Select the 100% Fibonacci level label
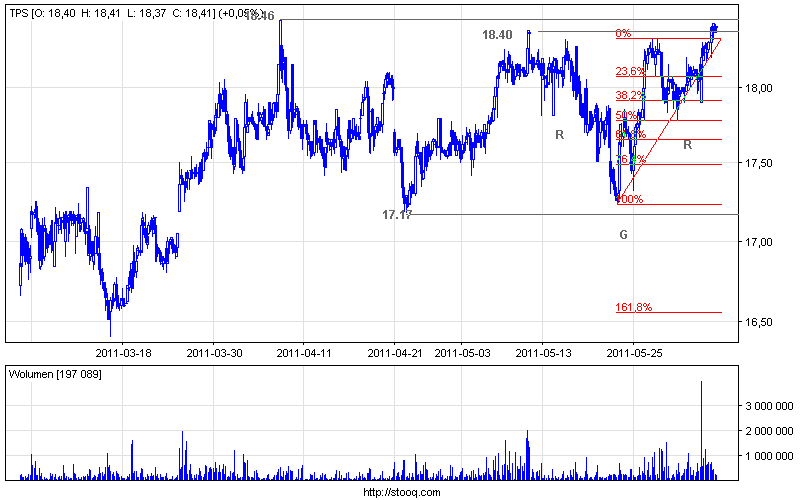 point(630,199)
